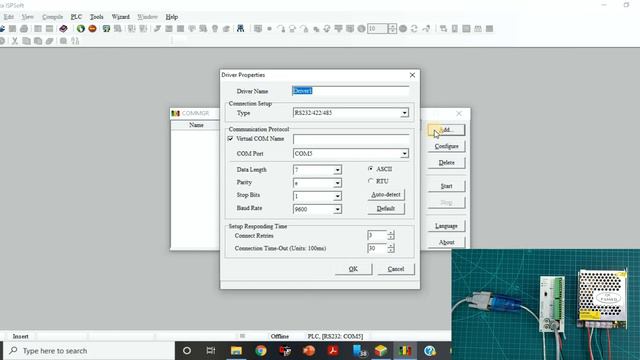Toggle the Virtual COM Name checkbox
Image resolution: width=640 pixels, height=360 pixels.
click(x=231, y=139)
